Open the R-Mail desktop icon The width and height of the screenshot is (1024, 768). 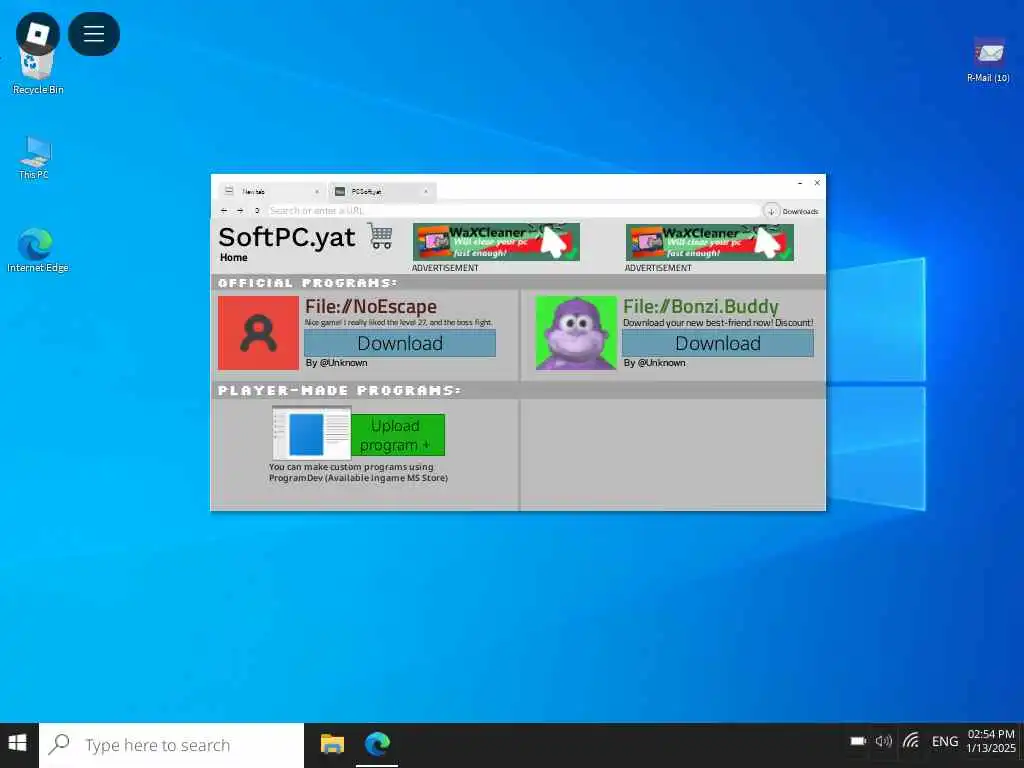click(988, 60)
